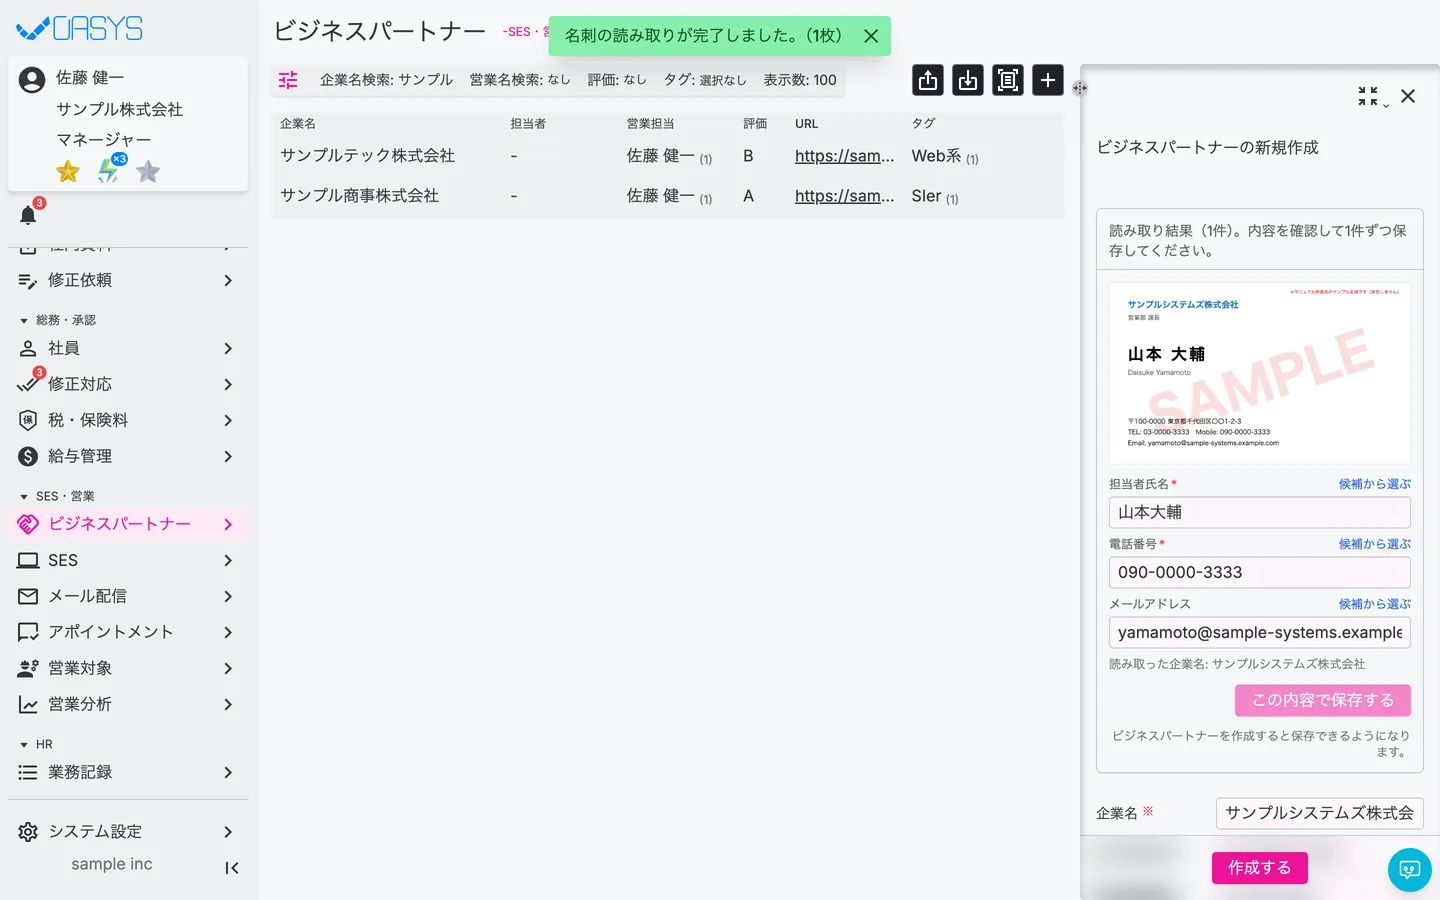Click the lightning x3 badge

(111, 169)
